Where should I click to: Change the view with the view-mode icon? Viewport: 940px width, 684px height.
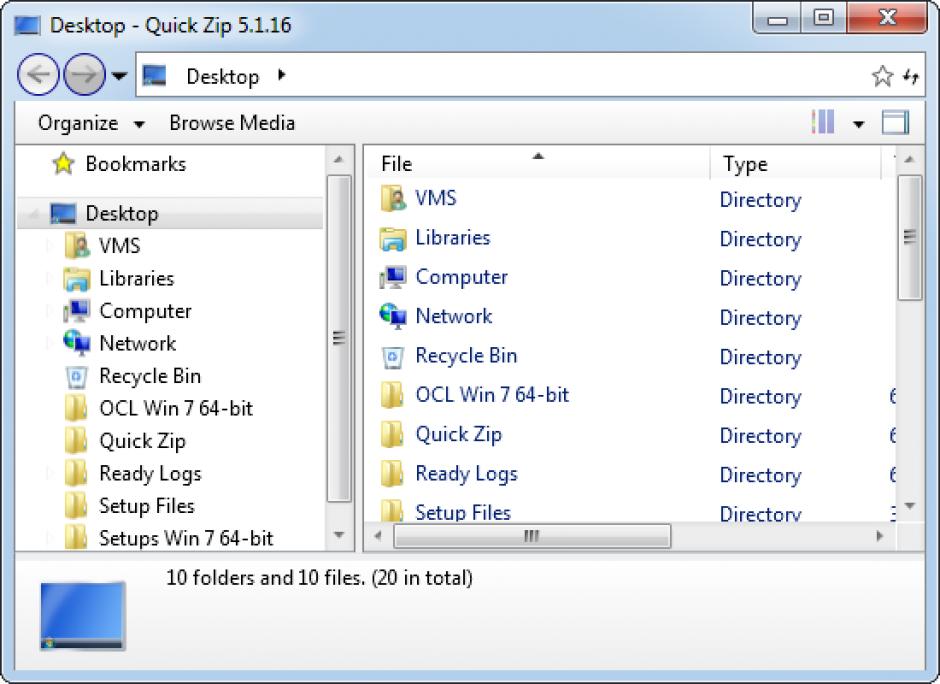(823, 122)
